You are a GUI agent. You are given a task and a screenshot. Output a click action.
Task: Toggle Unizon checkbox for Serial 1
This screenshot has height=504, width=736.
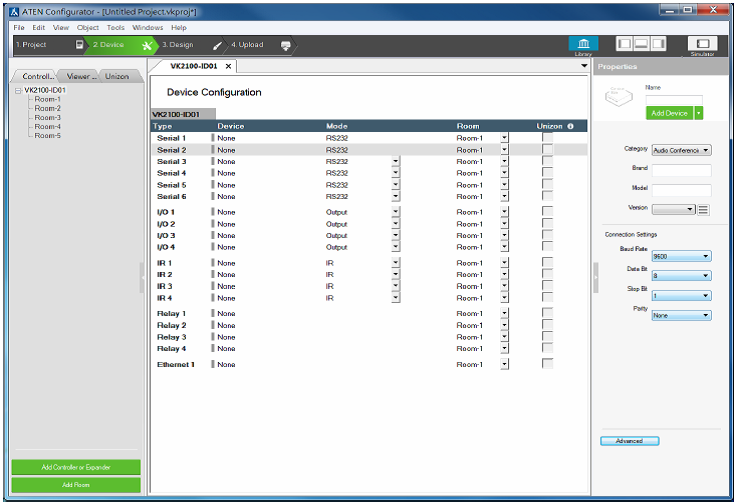(547, 137)
